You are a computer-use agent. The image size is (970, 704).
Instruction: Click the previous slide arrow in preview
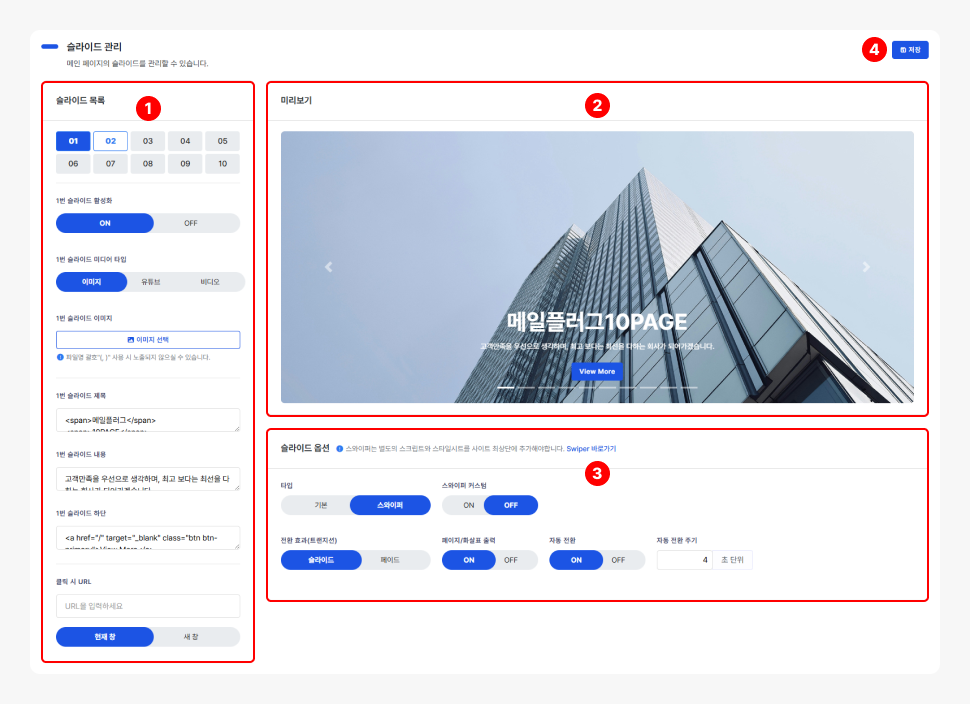pyautogui.click(x=328, y=267)
